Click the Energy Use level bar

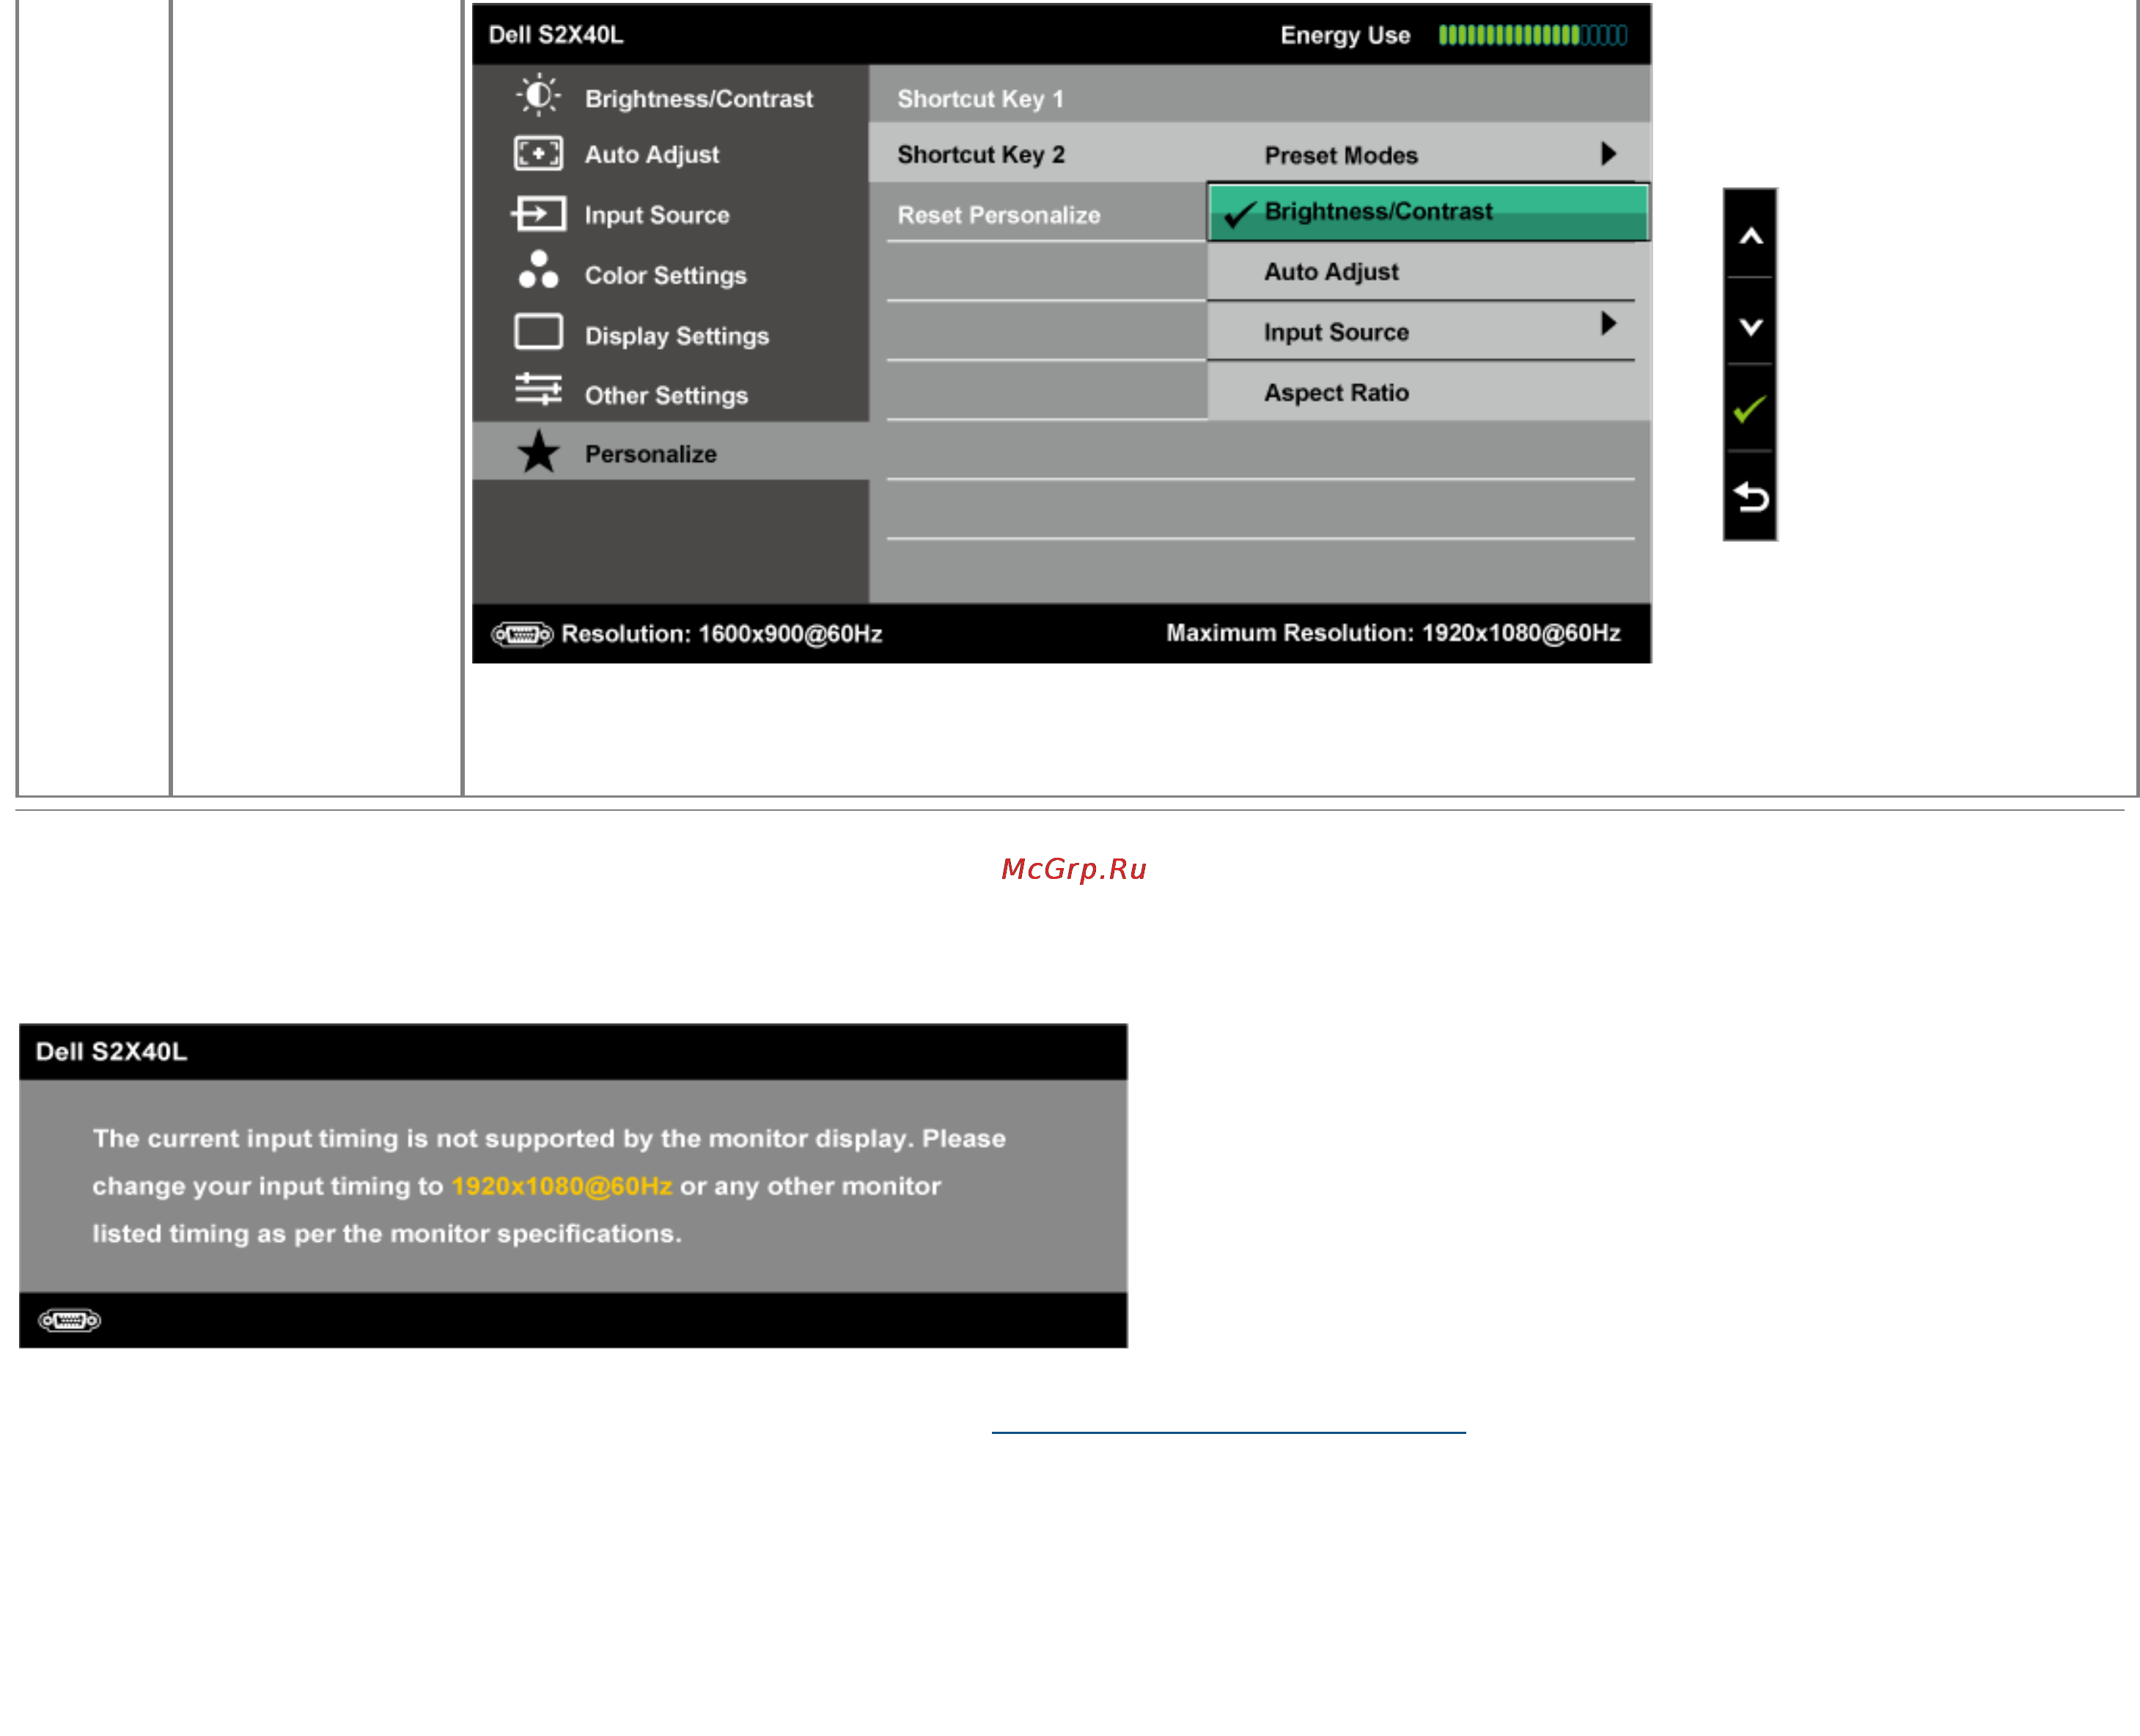point(1532,35)
